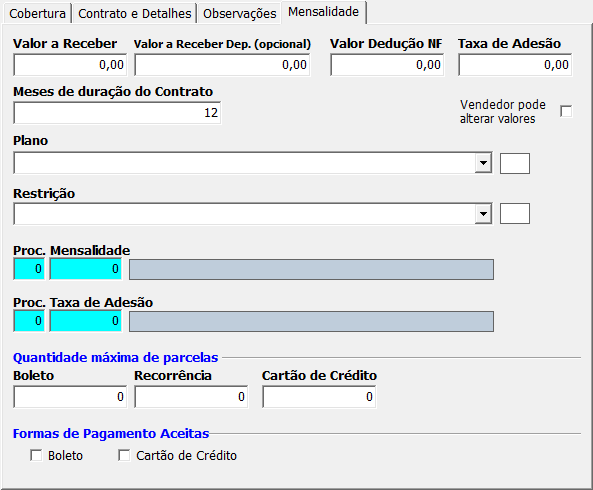This screenshot has width=593, height=490.
Task: Enable Vendedor pode alterar valores checkbox
Action: point(566,112)
